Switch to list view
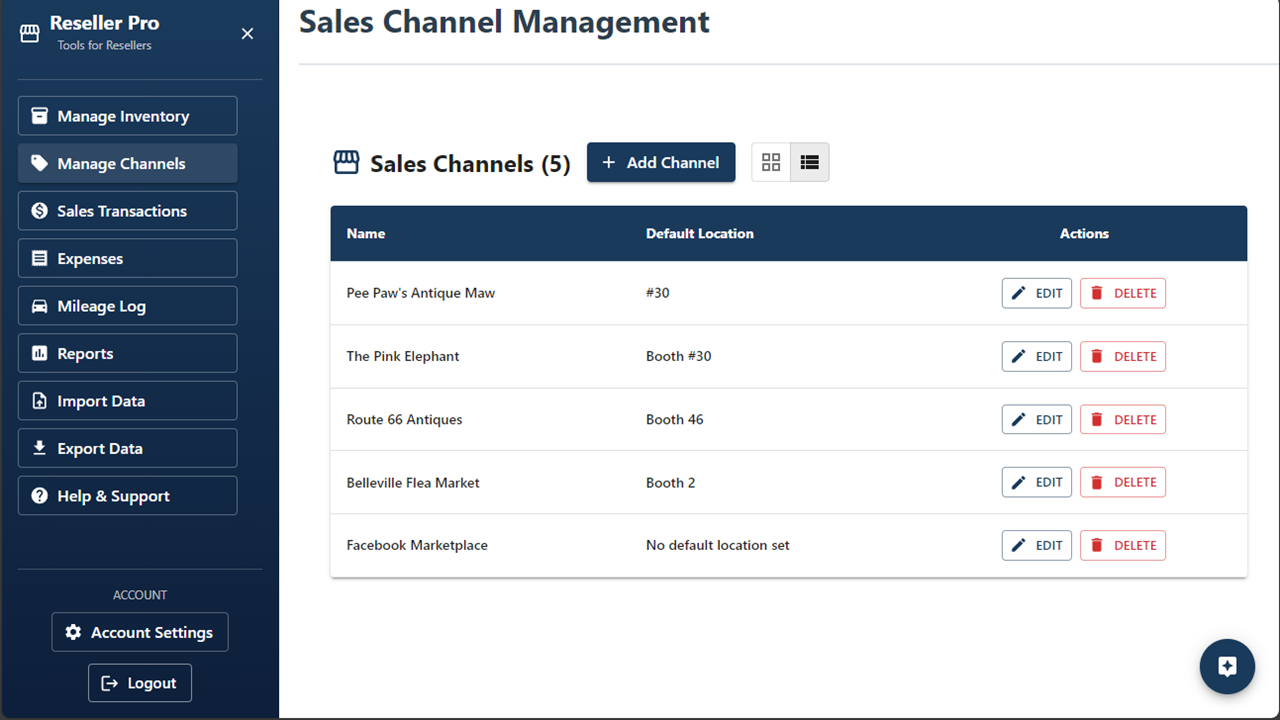The width and height of the screenshot is (1280, 720). (x=810, y=162)
